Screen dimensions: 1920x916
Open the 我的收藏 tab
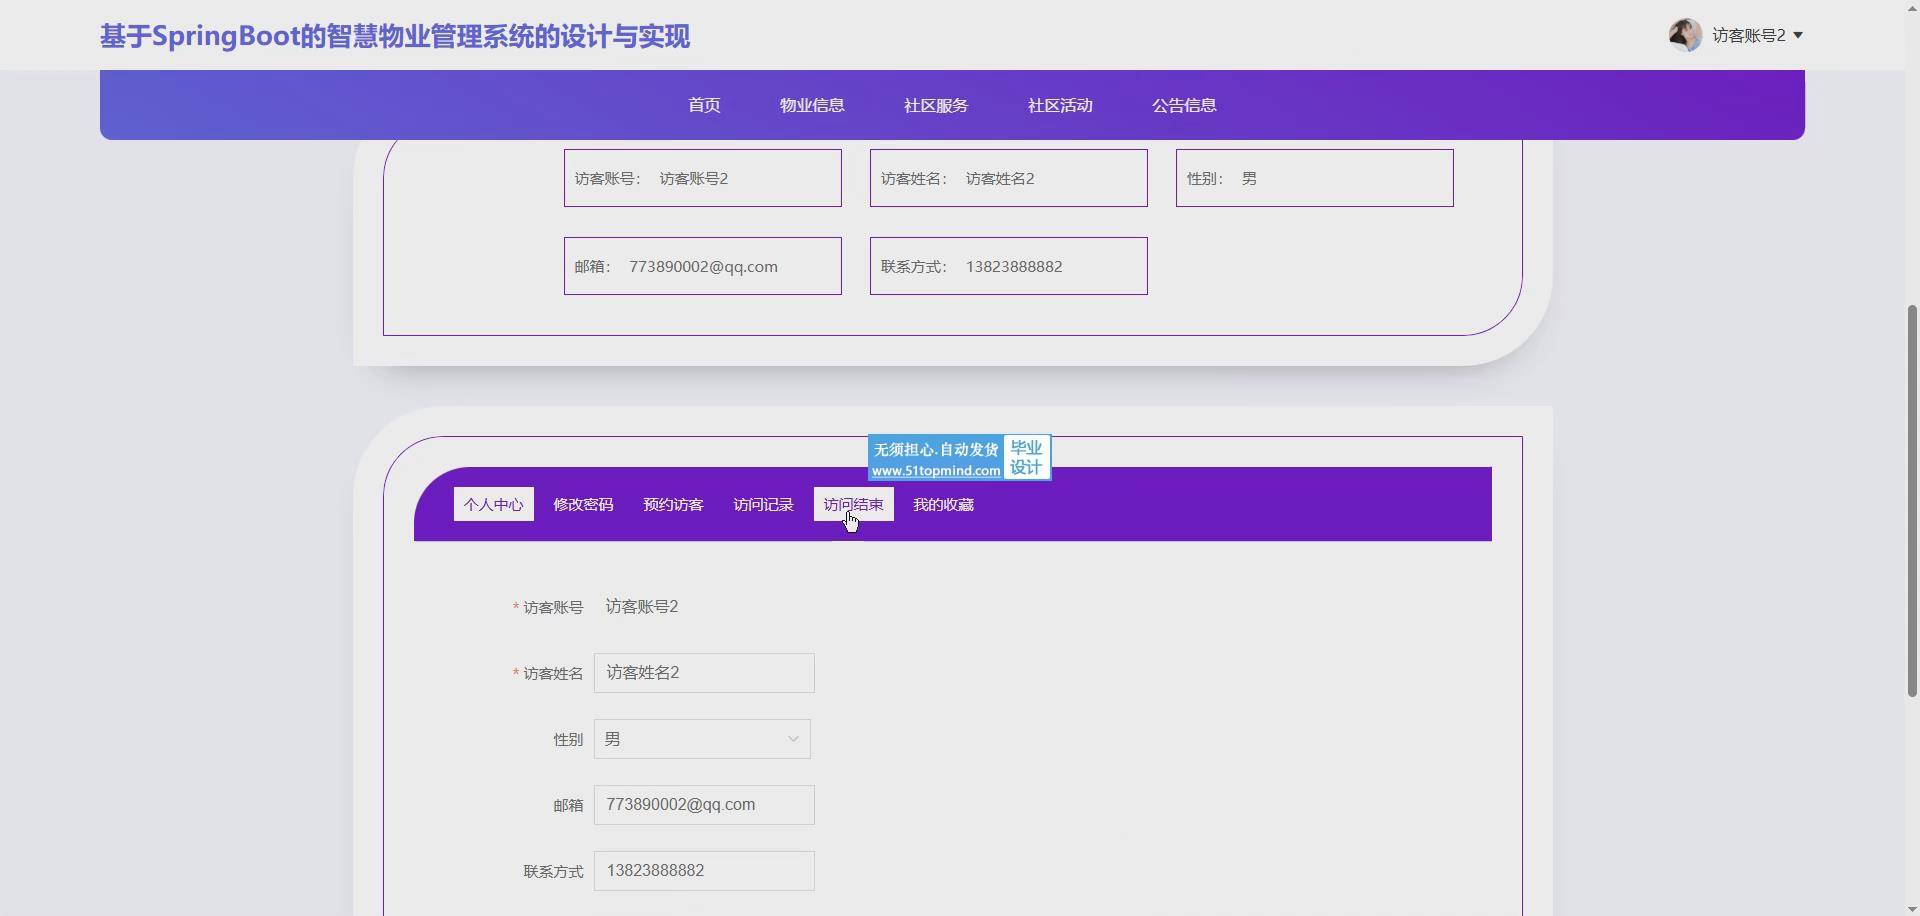[943, 504]
